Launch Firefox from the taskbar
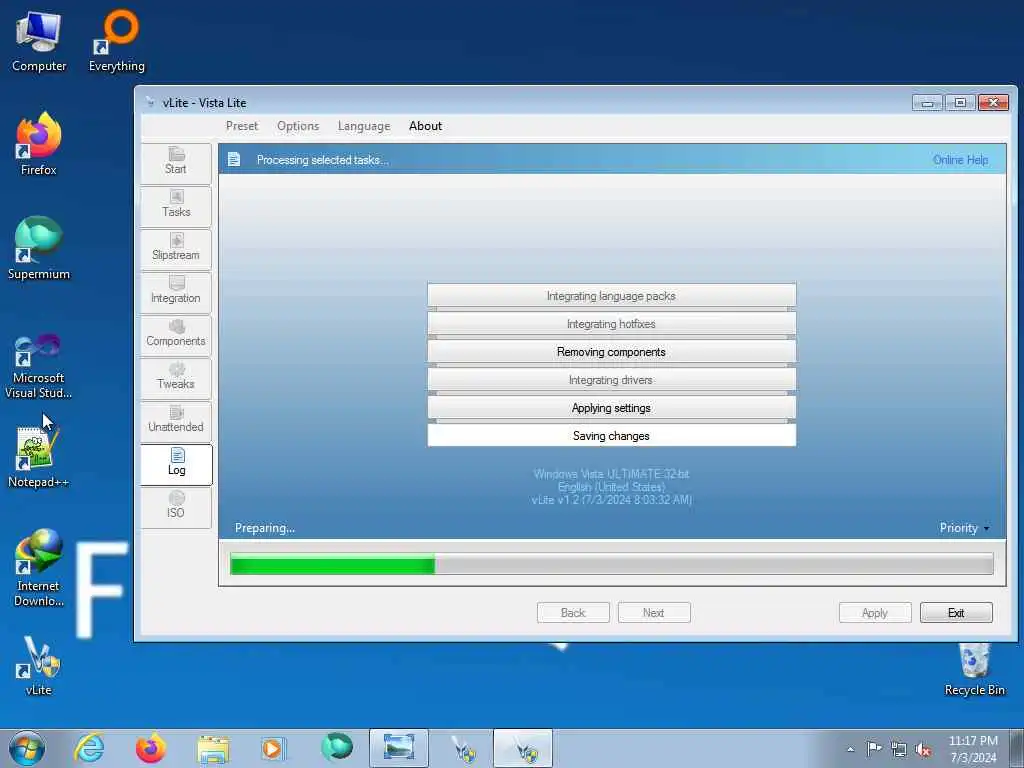1024x768 pixels. click(151, 748)
